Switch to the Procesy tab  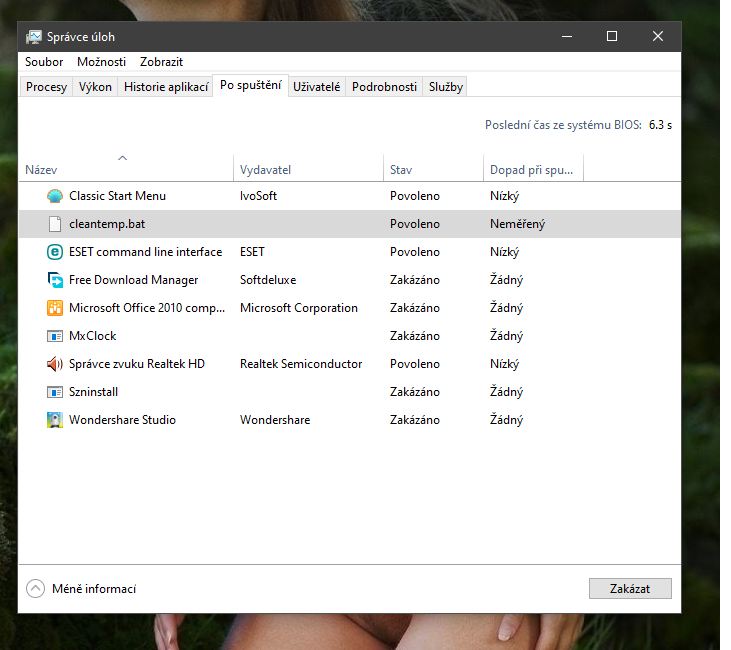point(46,87)
